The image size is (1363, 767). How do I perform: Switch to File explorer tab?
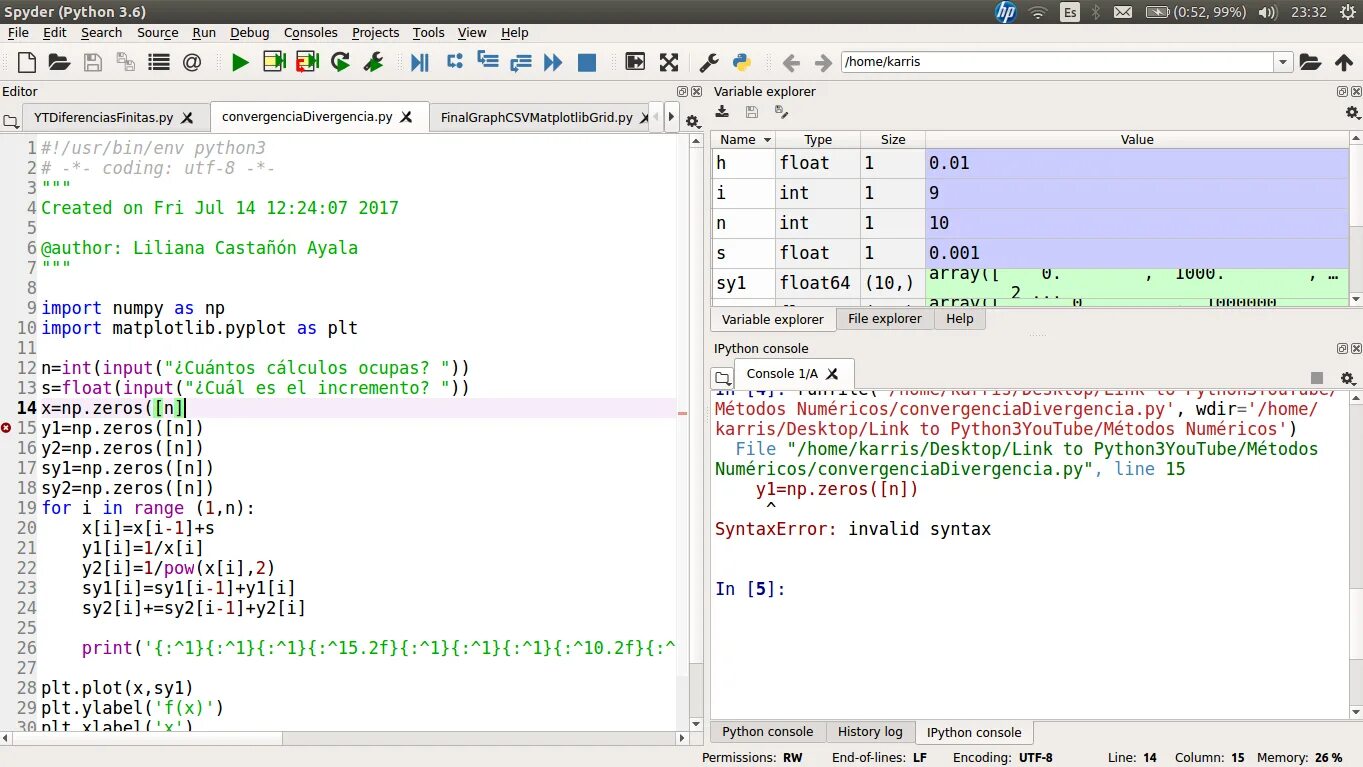click(x=885, y=319)
